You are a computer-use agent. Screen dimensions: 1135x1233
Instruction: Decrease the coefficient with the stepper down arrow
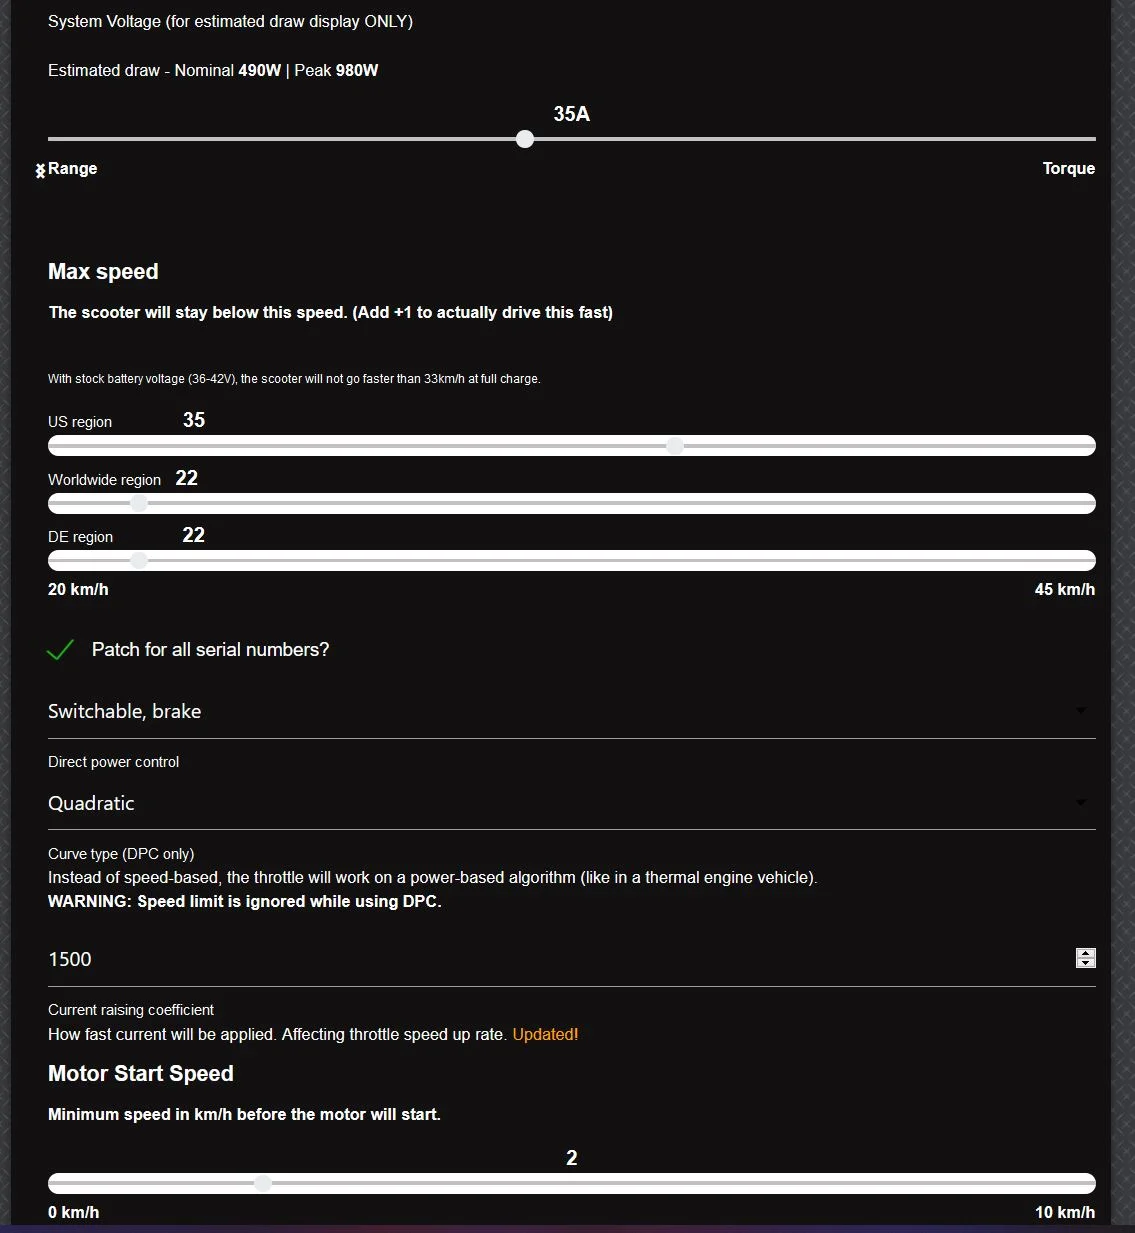point(1086,964)
